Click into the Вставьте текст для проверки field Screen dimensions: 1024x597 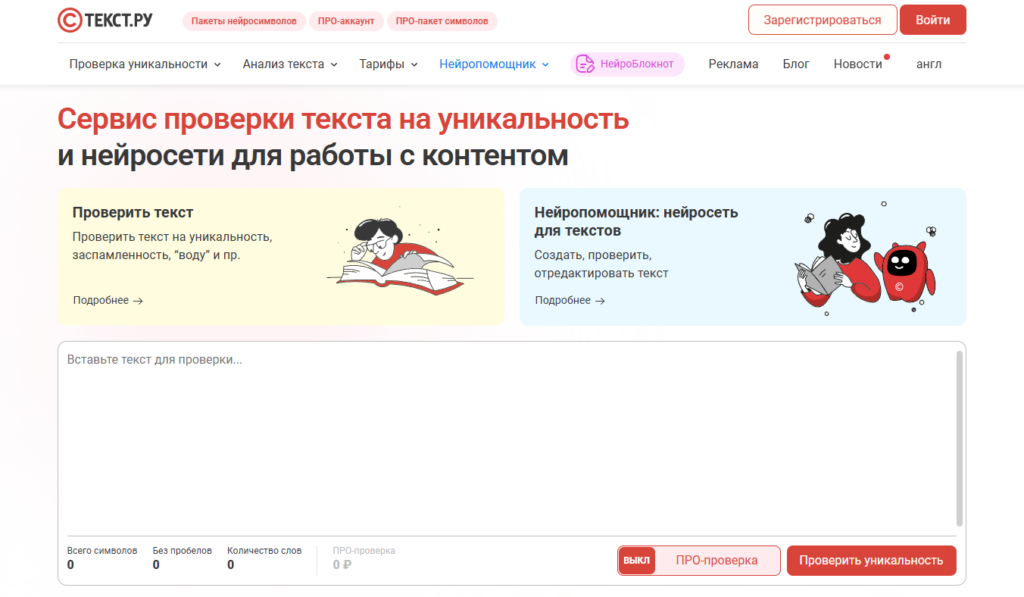tap(511, 438)
